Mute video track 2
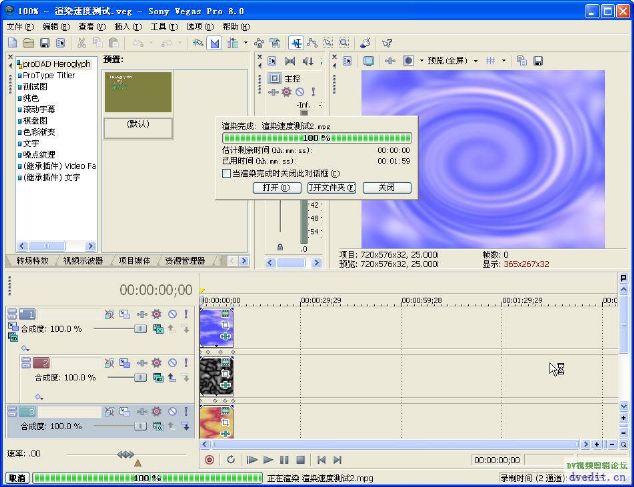 [x=172, y=363]
